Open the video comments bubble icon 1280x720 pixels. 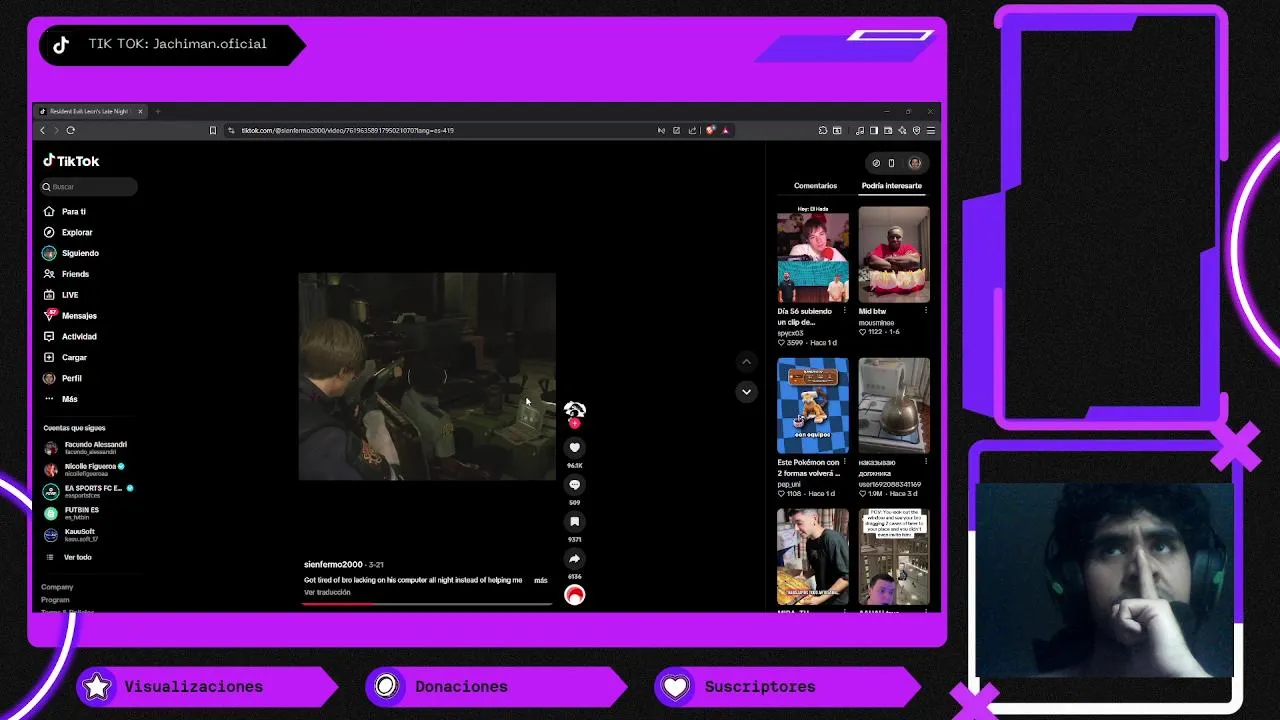tap(574, 485)
